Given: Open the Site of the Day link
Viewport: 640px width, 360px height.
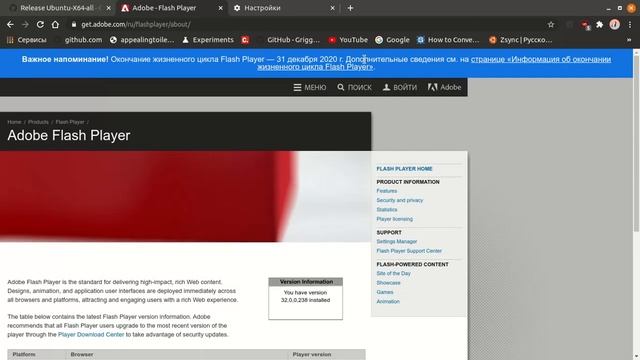Looking at the screenshot, I should coord(393,273).
